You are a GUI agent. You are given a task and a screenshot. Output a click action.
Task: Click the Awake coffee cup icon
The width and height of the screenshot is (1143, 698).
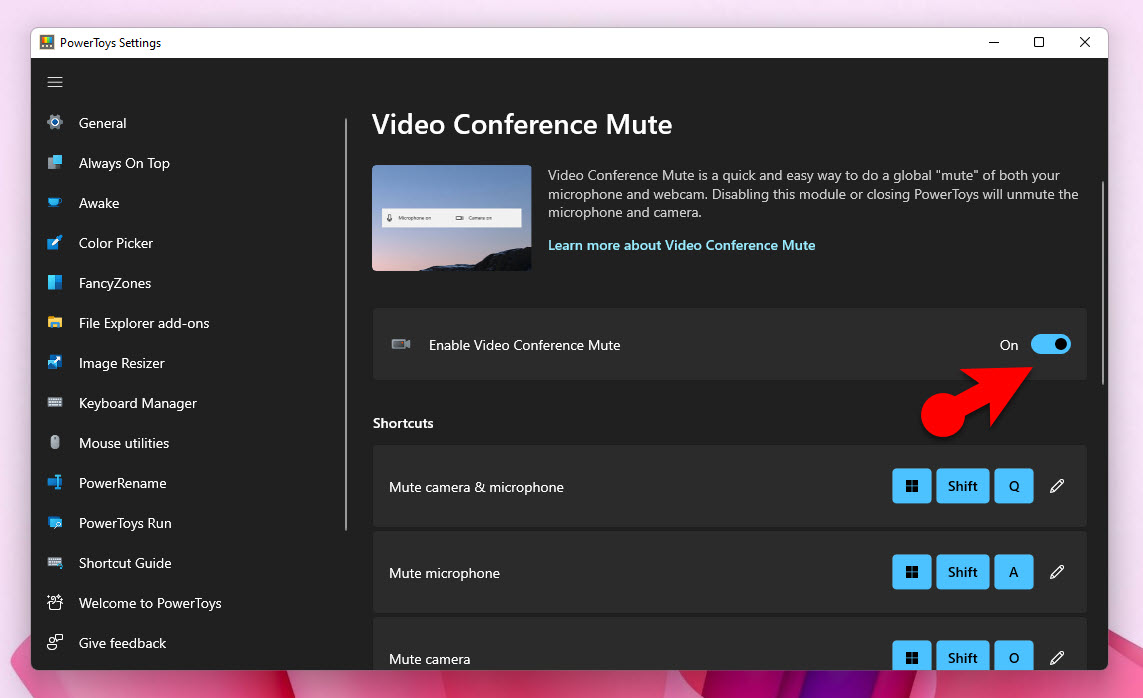click(55, 203)
